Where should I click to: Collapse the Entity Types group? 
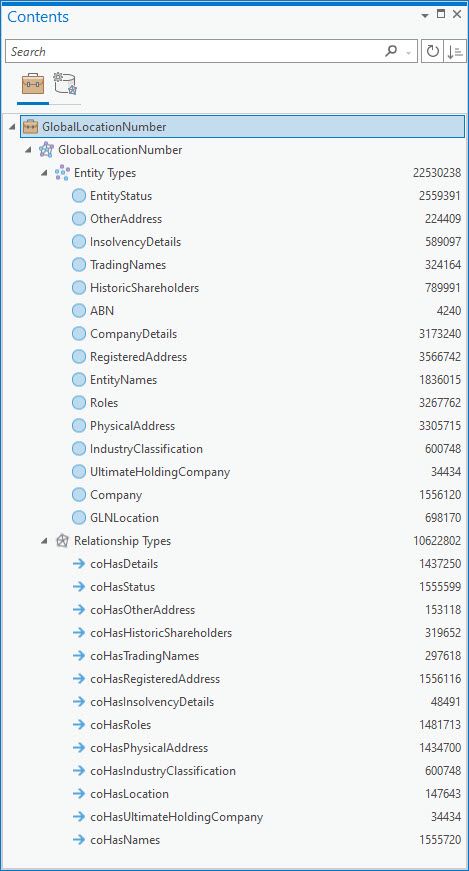point(44,173)
